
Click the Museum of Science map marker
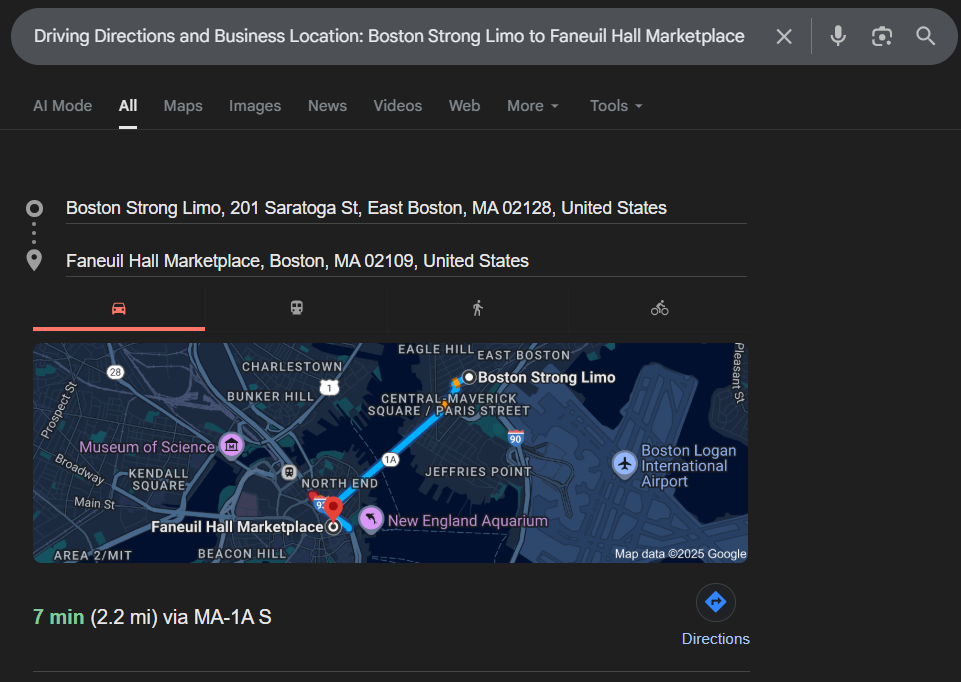[232, 445]
